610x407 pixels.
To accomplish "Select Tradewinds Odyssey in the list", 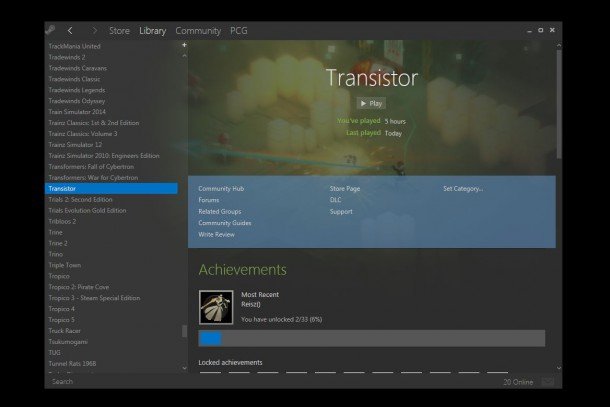I will [x=77, y=101].
